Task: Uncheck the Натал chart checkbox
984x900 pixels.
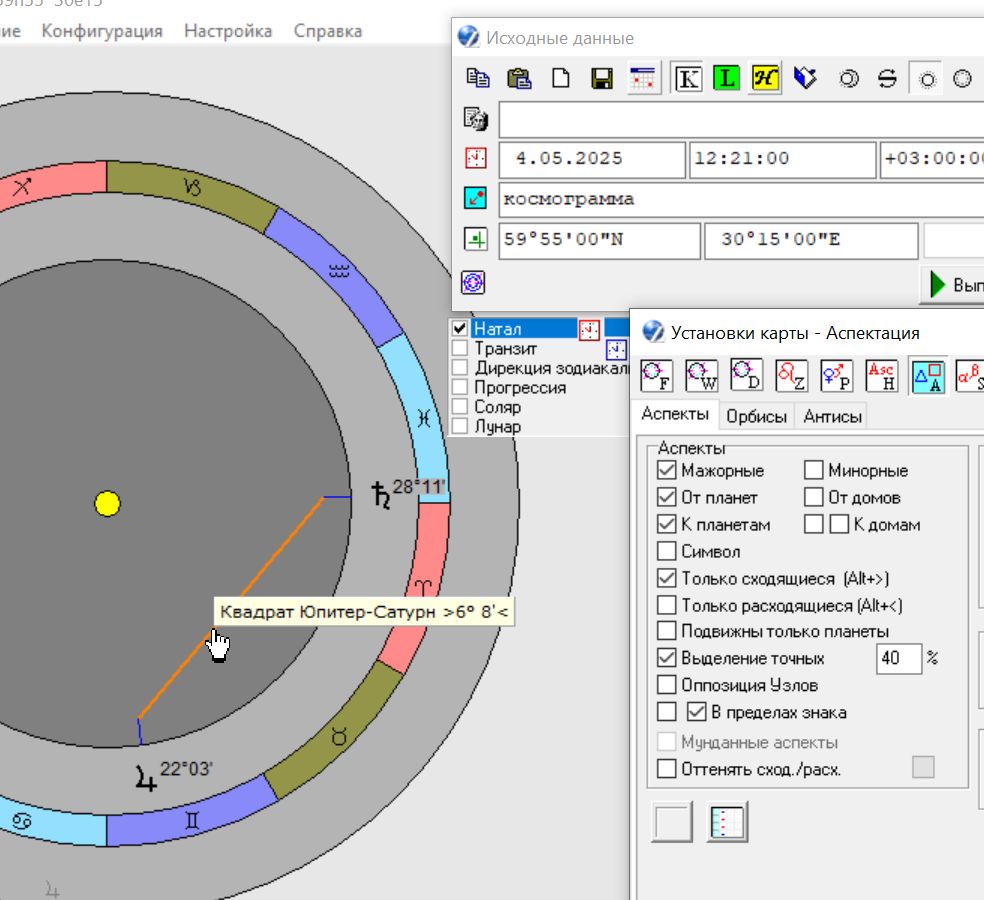Action: click(460, 328)
